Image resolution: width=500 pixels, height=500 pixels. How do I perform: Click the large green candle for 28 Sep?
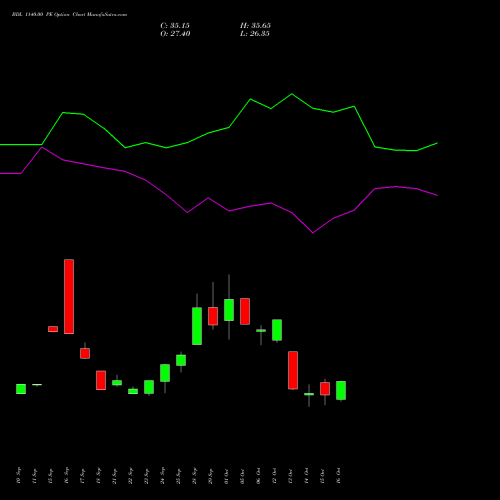[x=197, y=326]
